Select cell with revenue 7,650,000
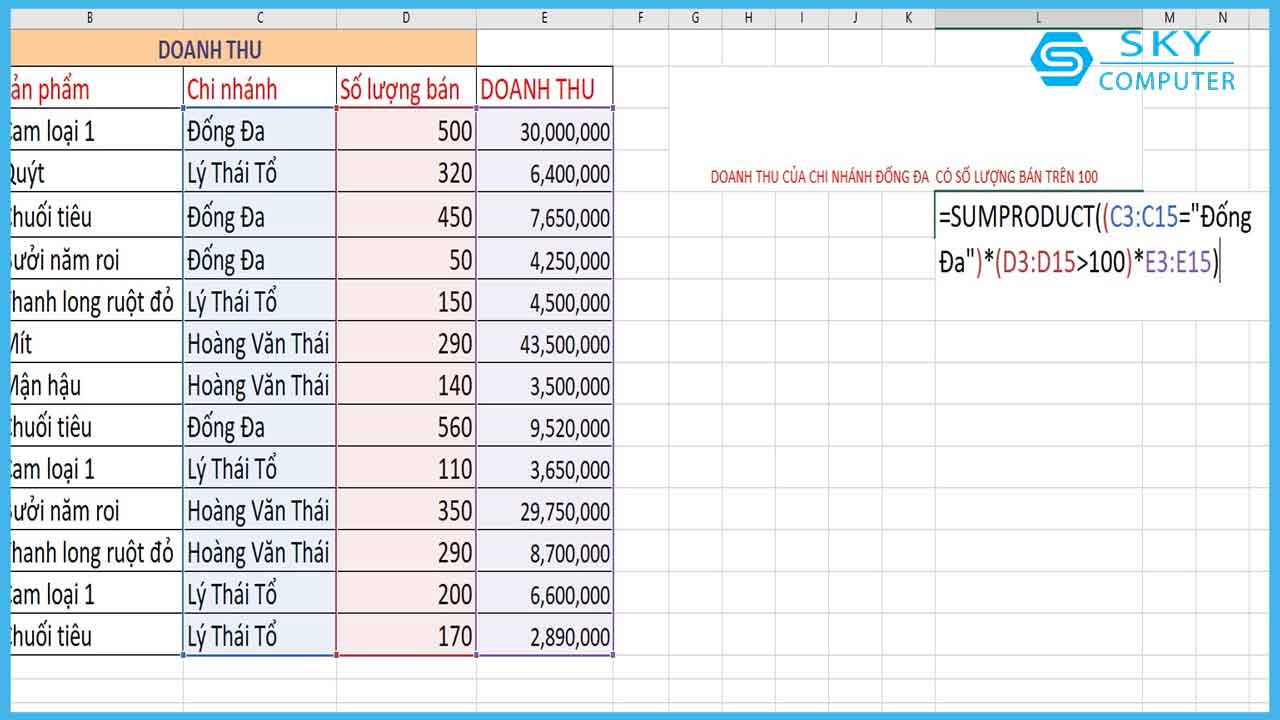Screen dimensions: 1280x720 [x=544, y=216]
